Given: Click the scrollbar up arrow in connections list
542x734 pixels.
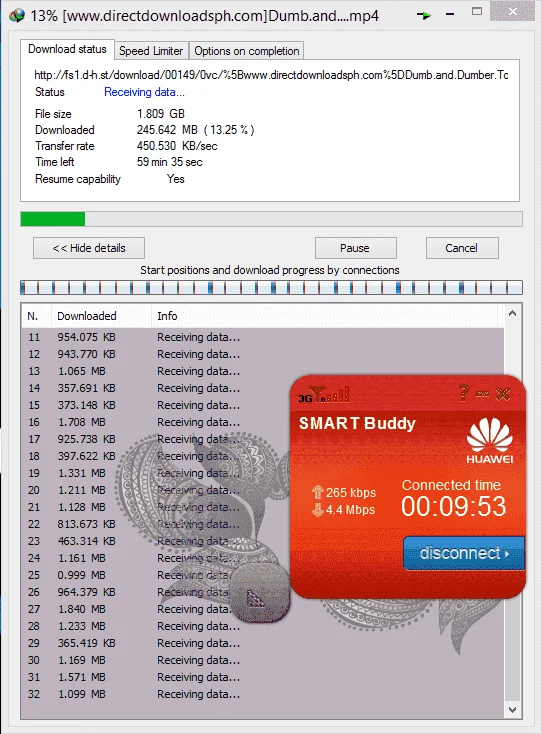Looking at the screenshot, I should pyautogui.click(x=513, y=313).
